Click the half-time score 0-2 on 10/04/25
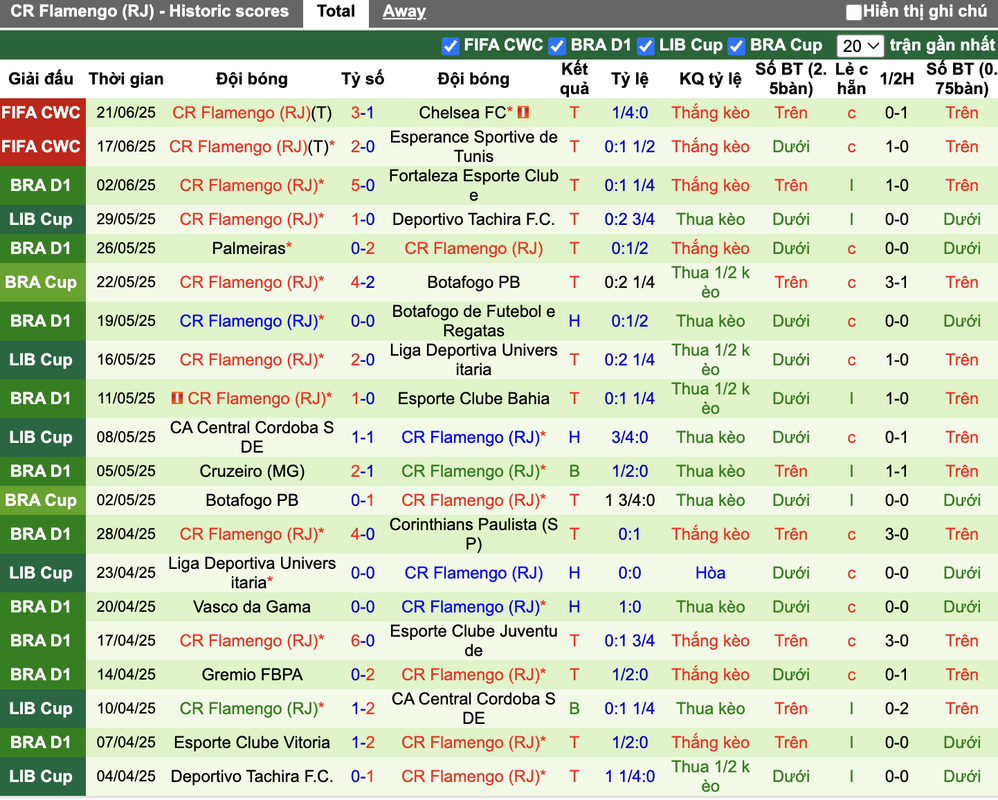 click(x=897, y=708)
